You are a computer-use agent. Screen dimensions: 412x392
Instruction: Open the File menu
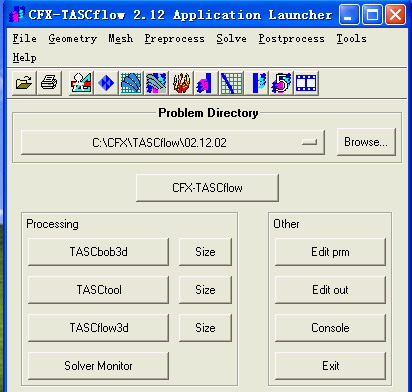25,39
